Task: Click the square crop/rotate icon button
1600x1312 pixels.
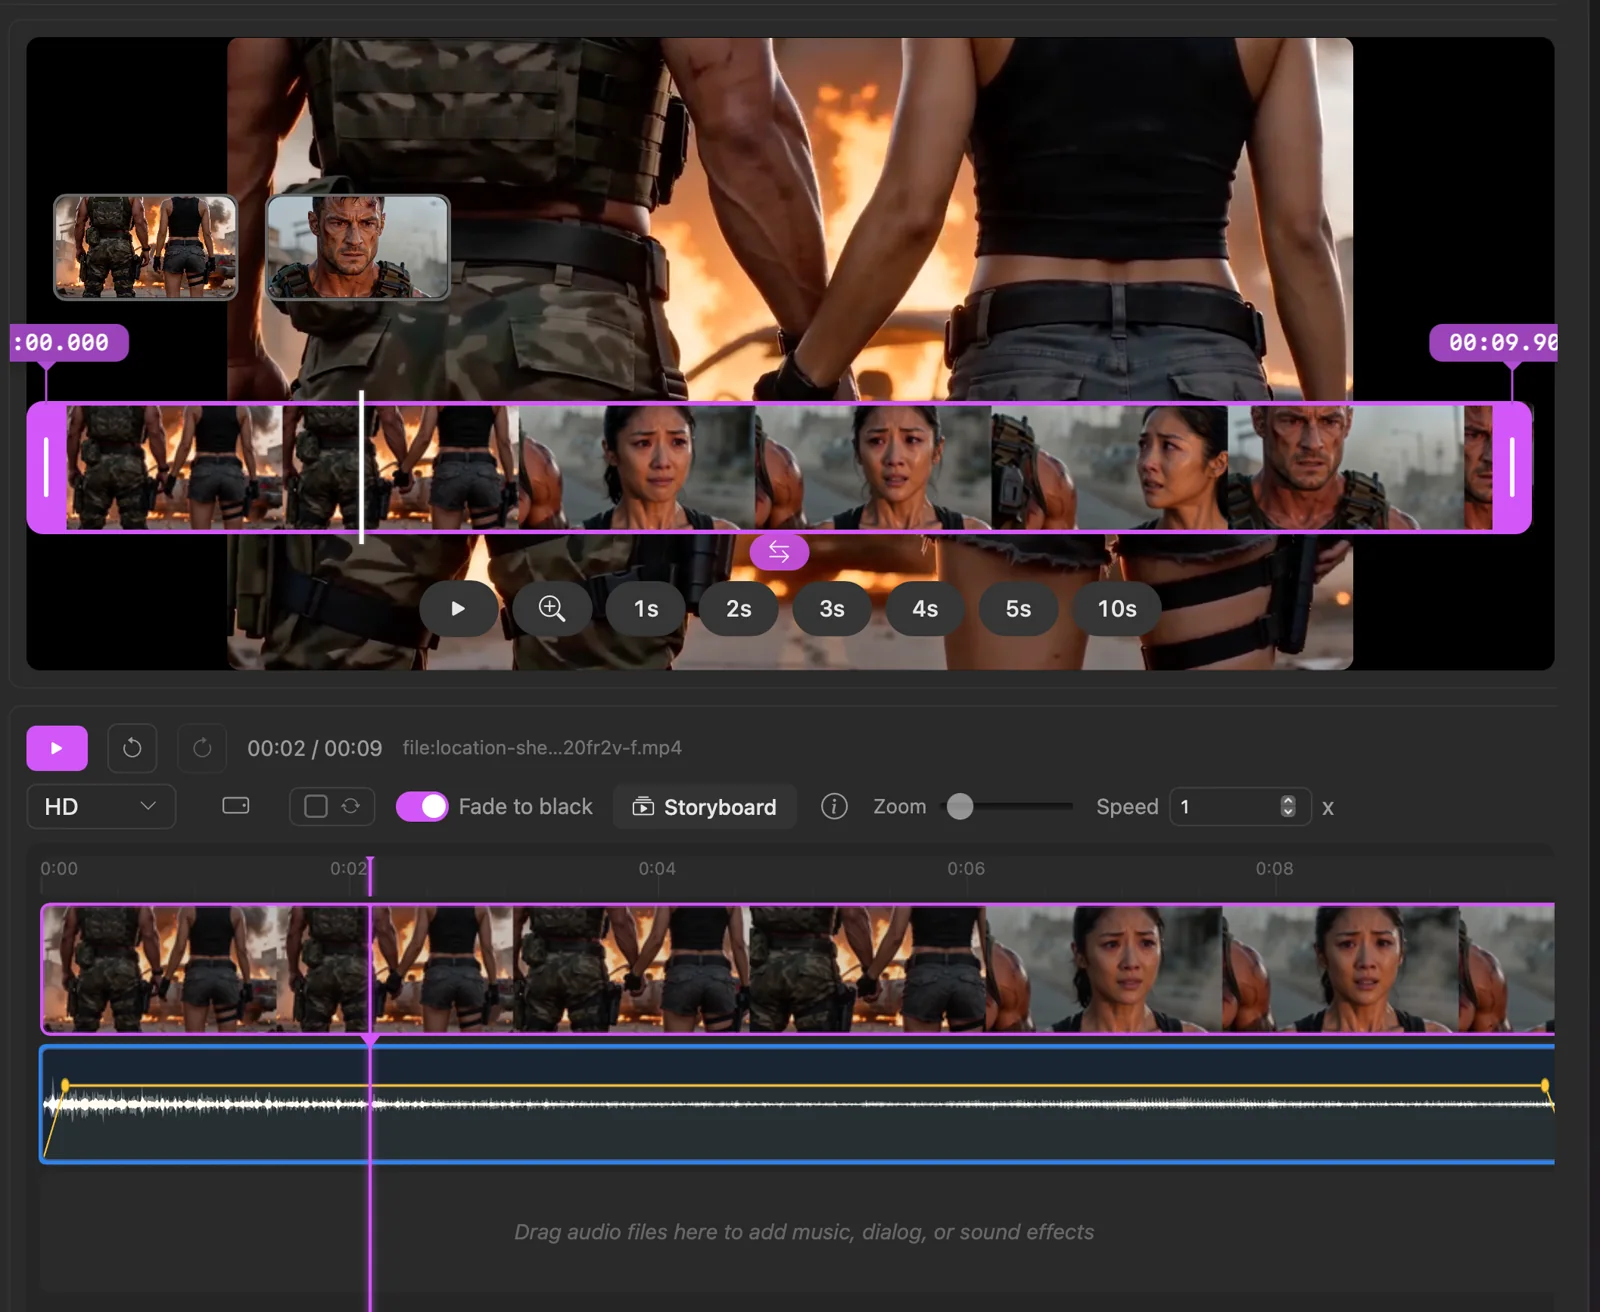Action: point(332,806)
